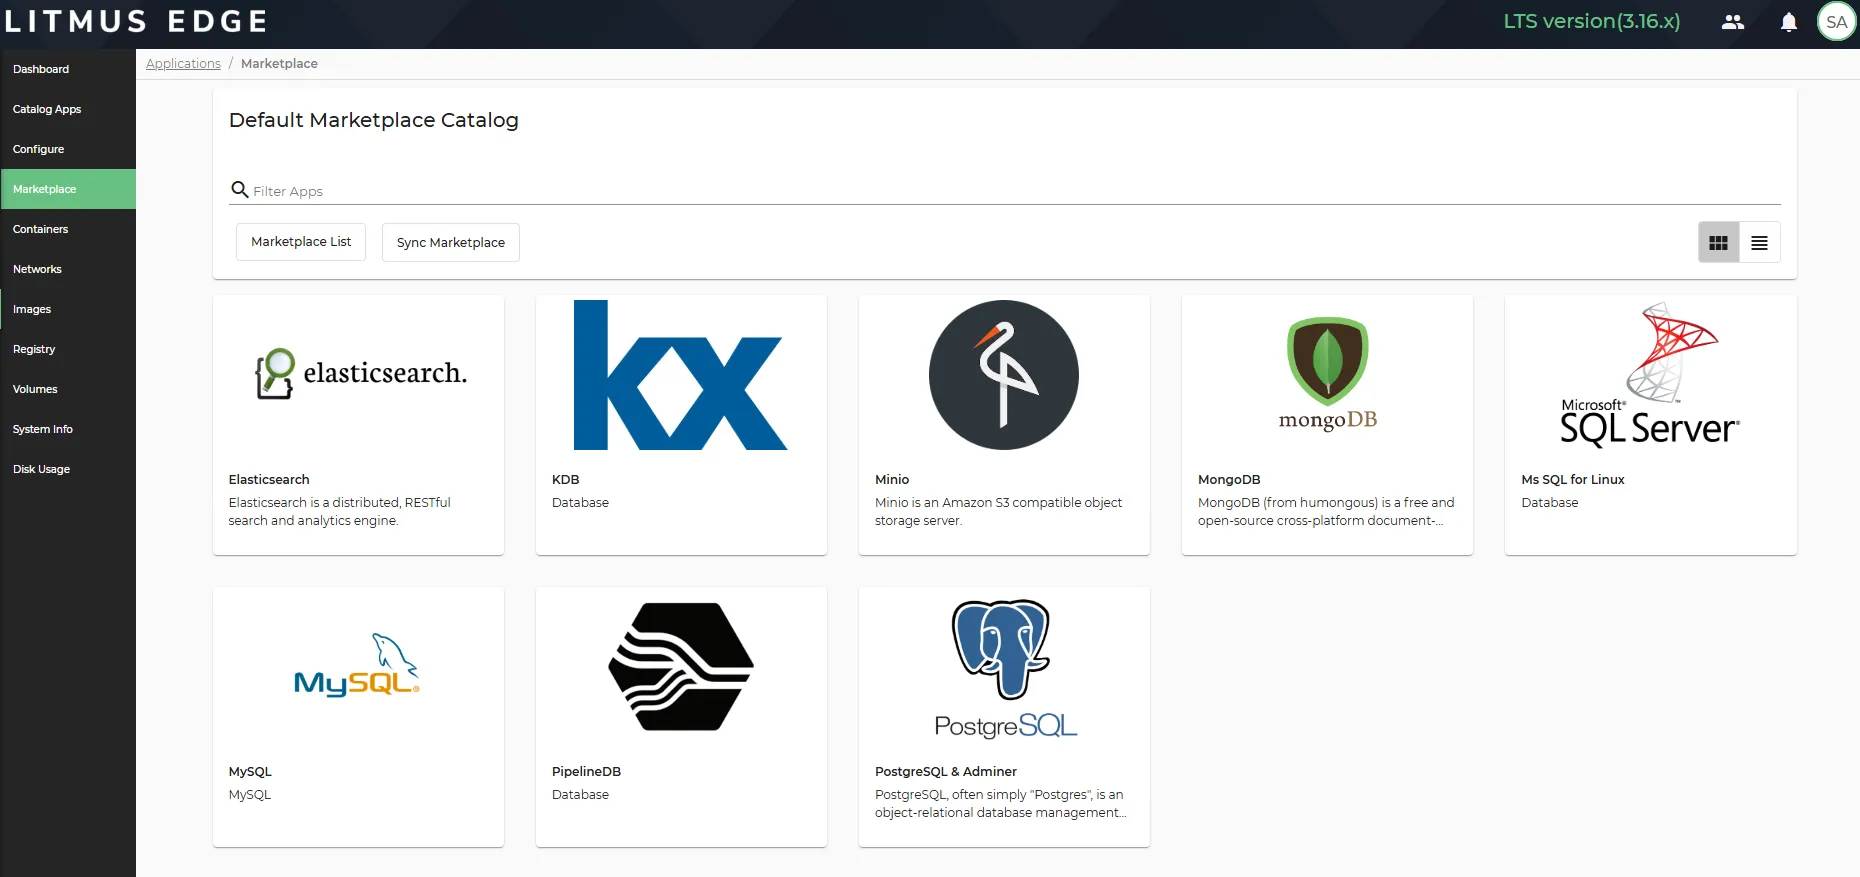Open the notifications bell
This screenshot has height=877, width=1860.
tap(1789, 22)
